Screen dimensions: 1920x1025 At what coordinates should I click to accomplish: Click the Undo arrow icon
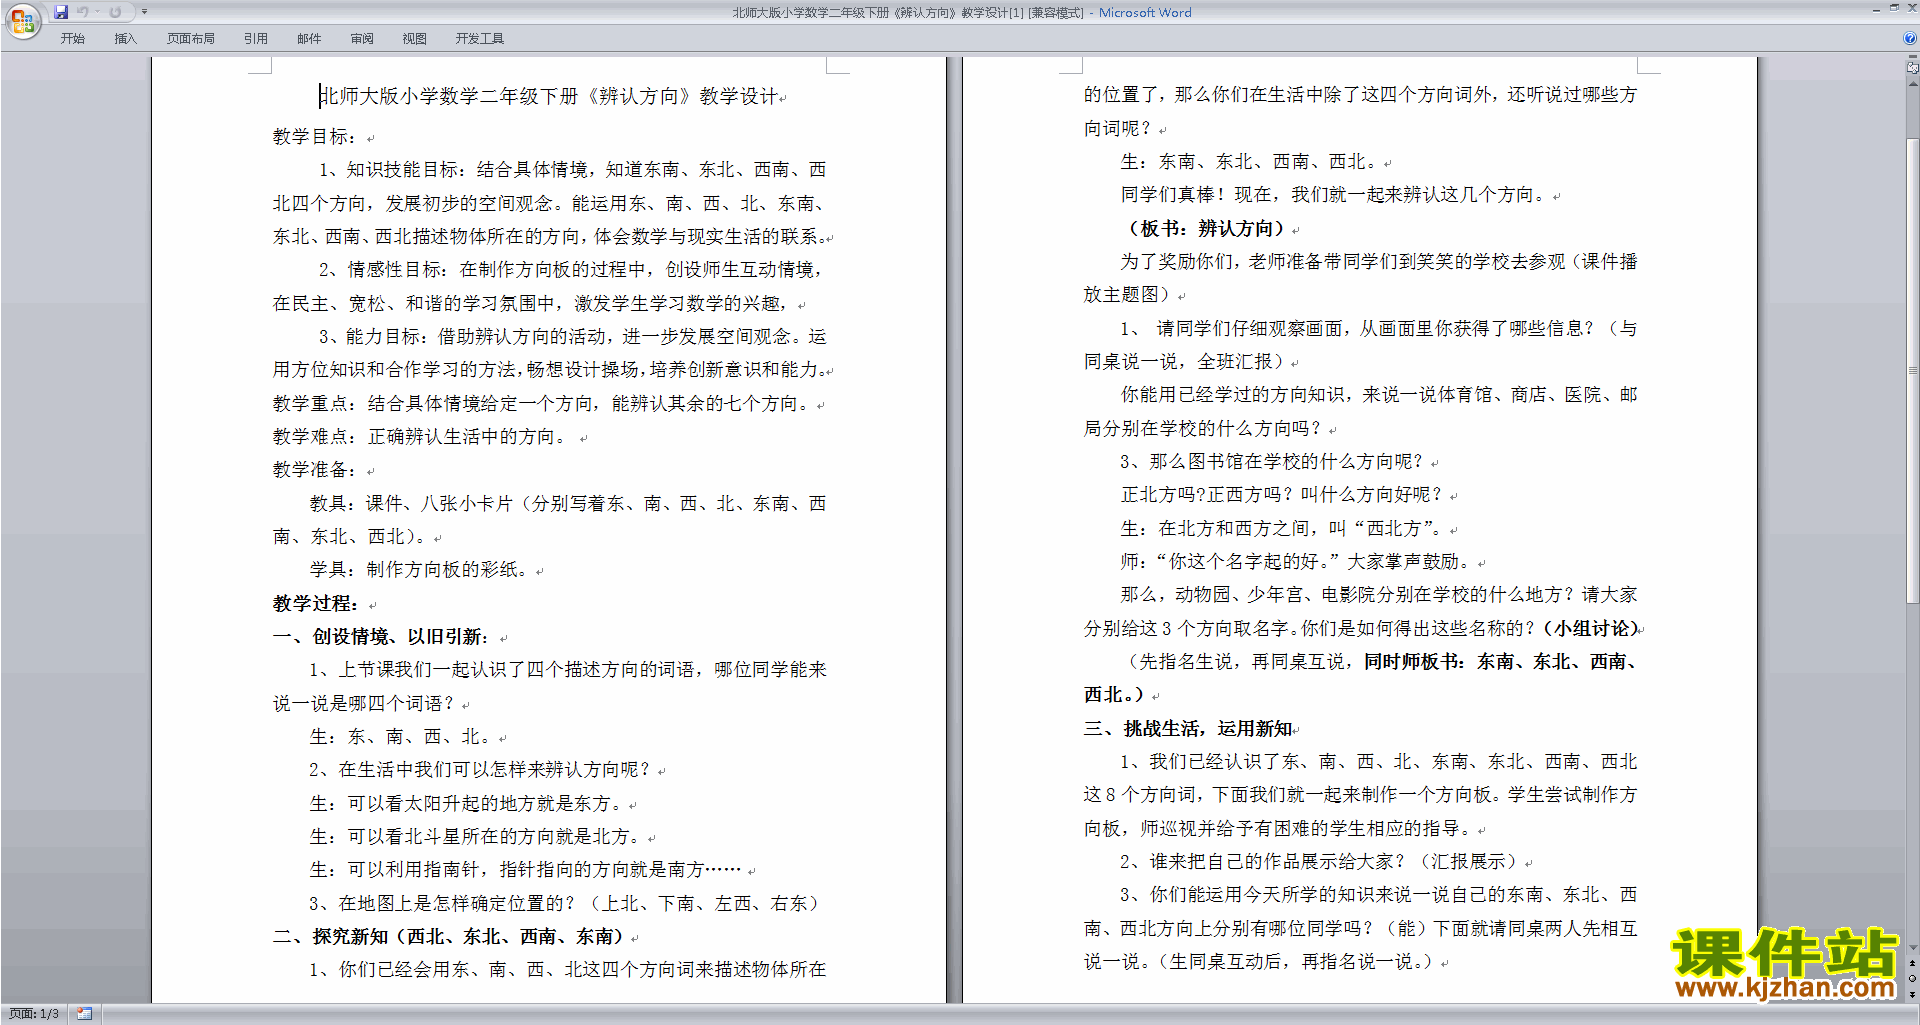(82, 12)
